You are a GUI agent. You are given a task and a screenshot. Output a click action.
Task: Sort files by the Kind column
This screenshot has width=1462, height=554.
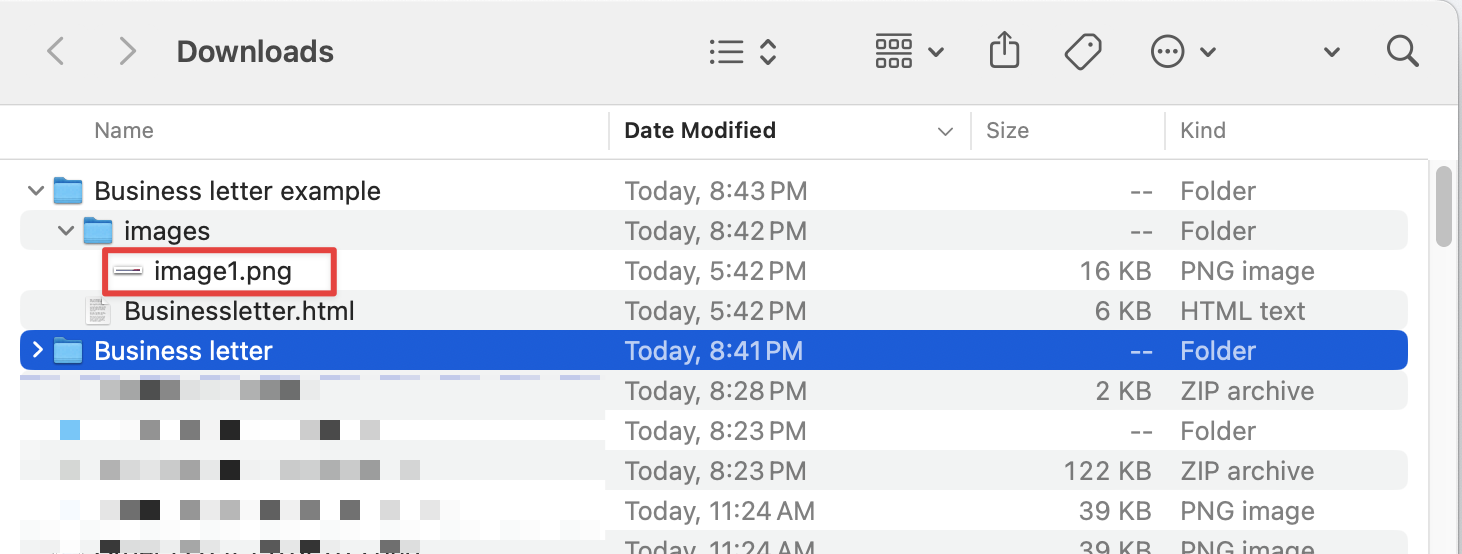click(x=1203, y=131)
